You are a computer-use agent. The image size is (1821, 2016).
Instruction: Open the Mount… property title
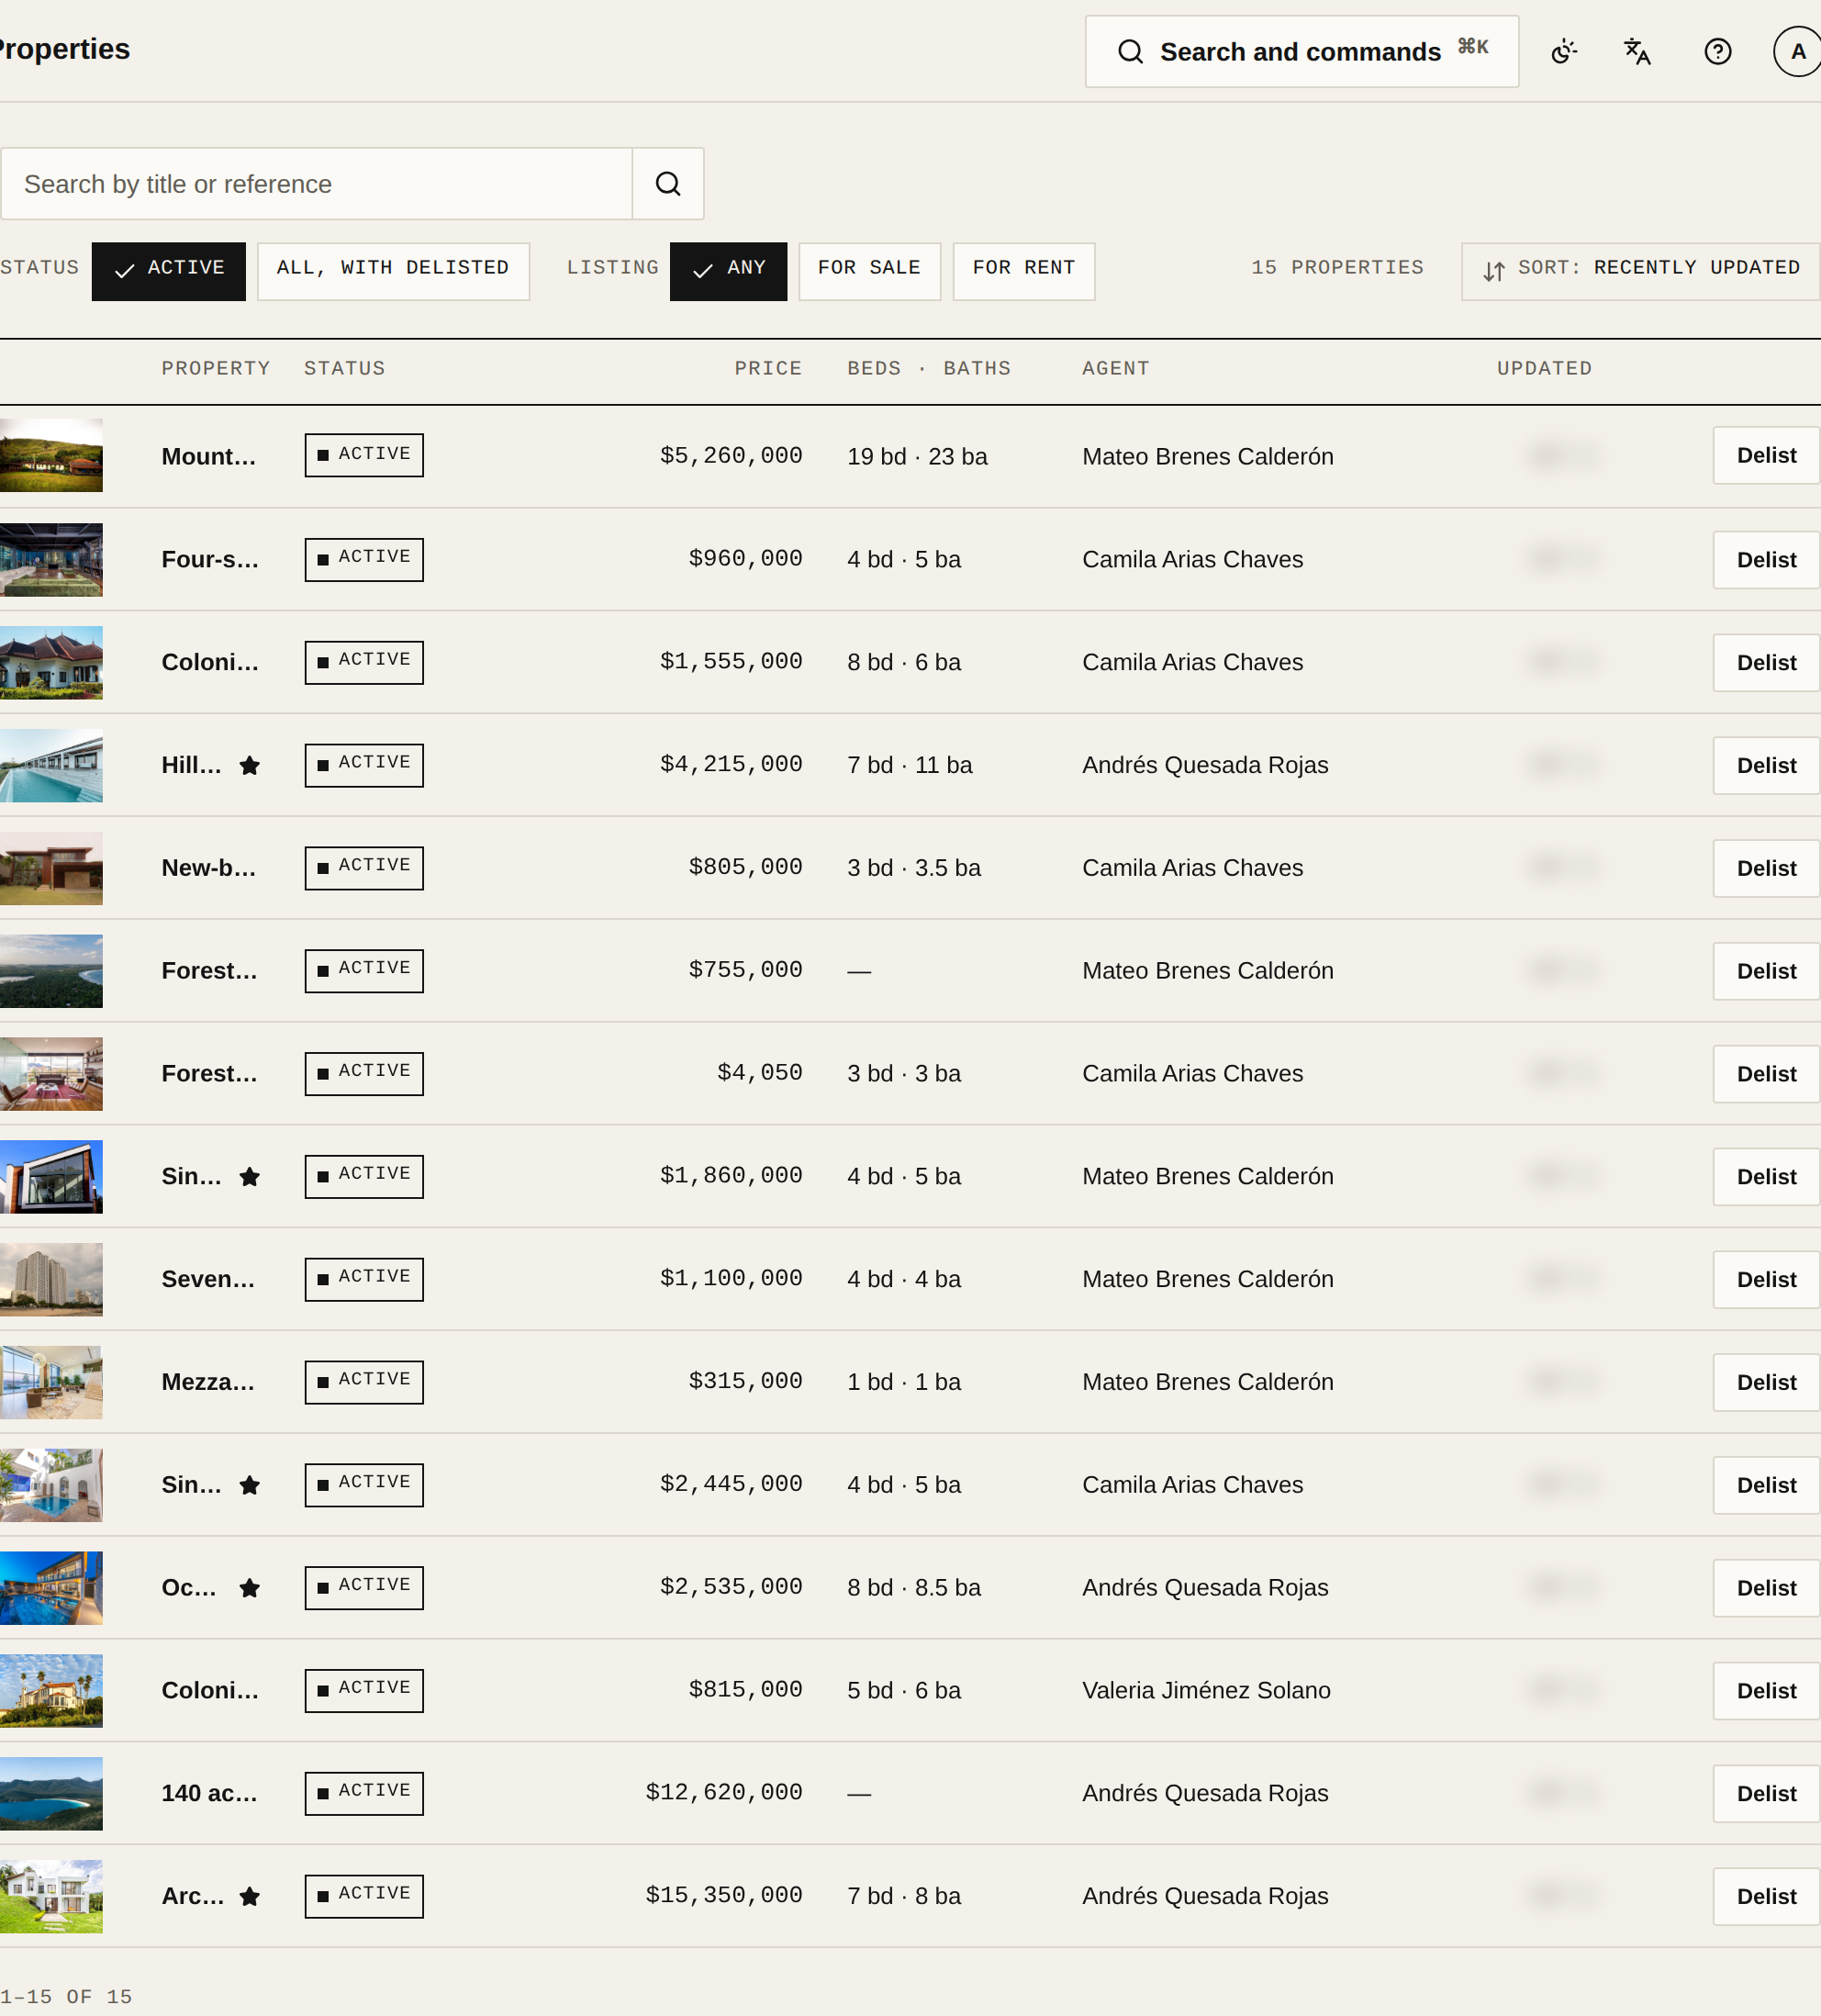click(x=209, y=457)
